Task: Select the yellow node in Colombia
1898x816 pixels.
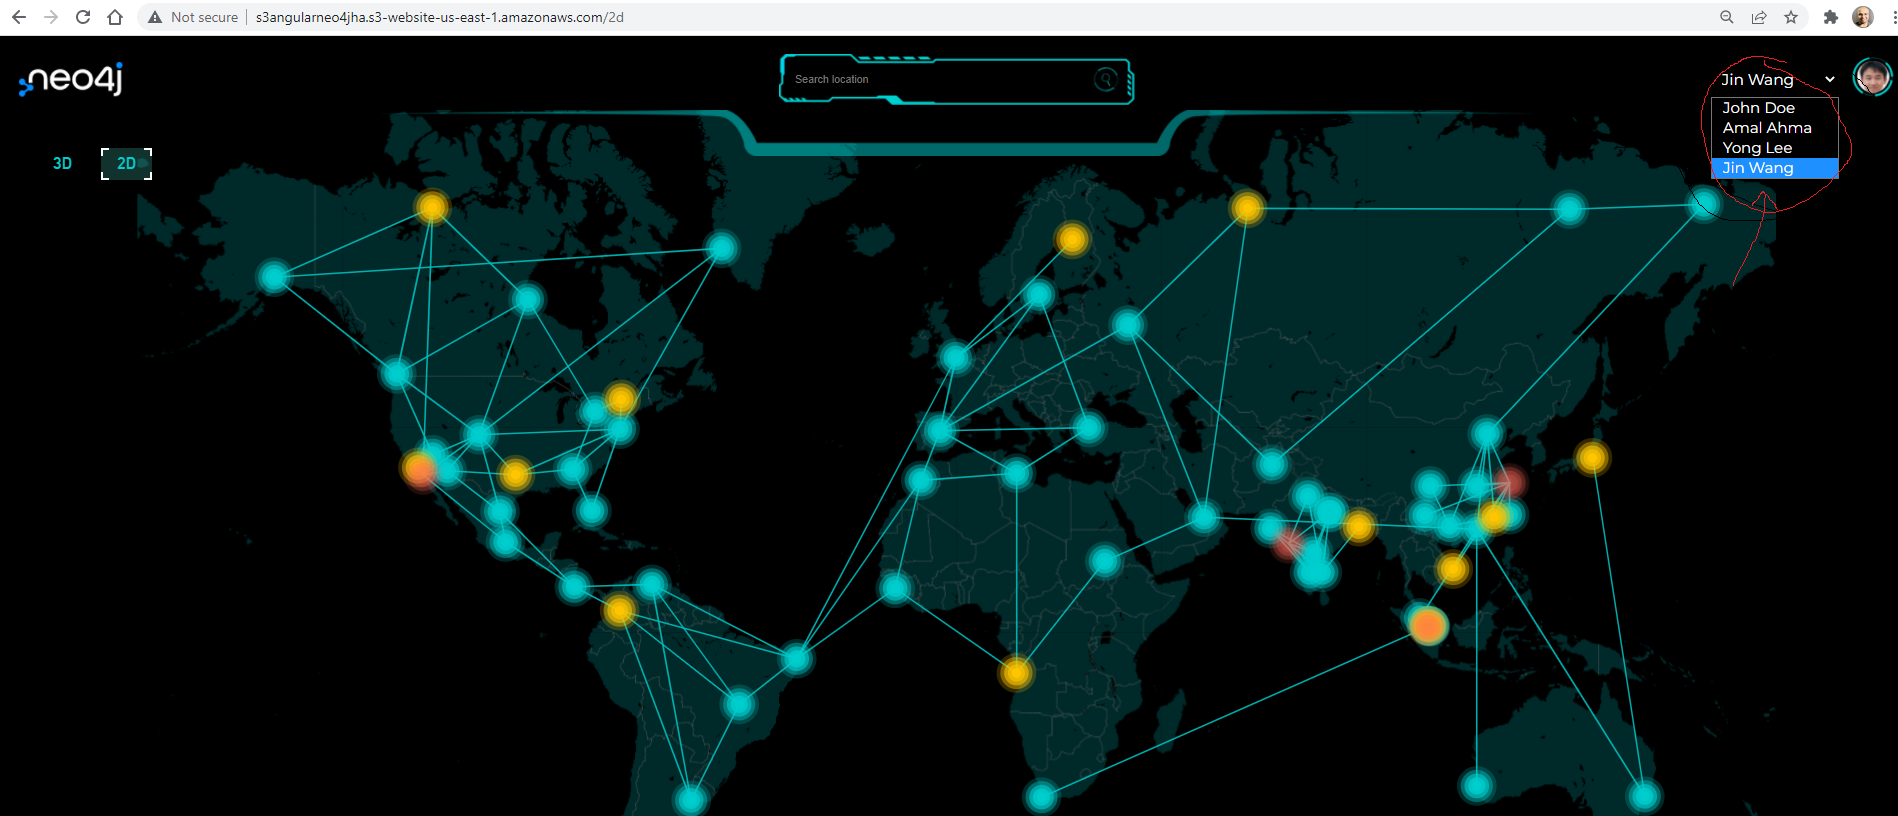Action: pyautogui.click(x=620, y=609)
